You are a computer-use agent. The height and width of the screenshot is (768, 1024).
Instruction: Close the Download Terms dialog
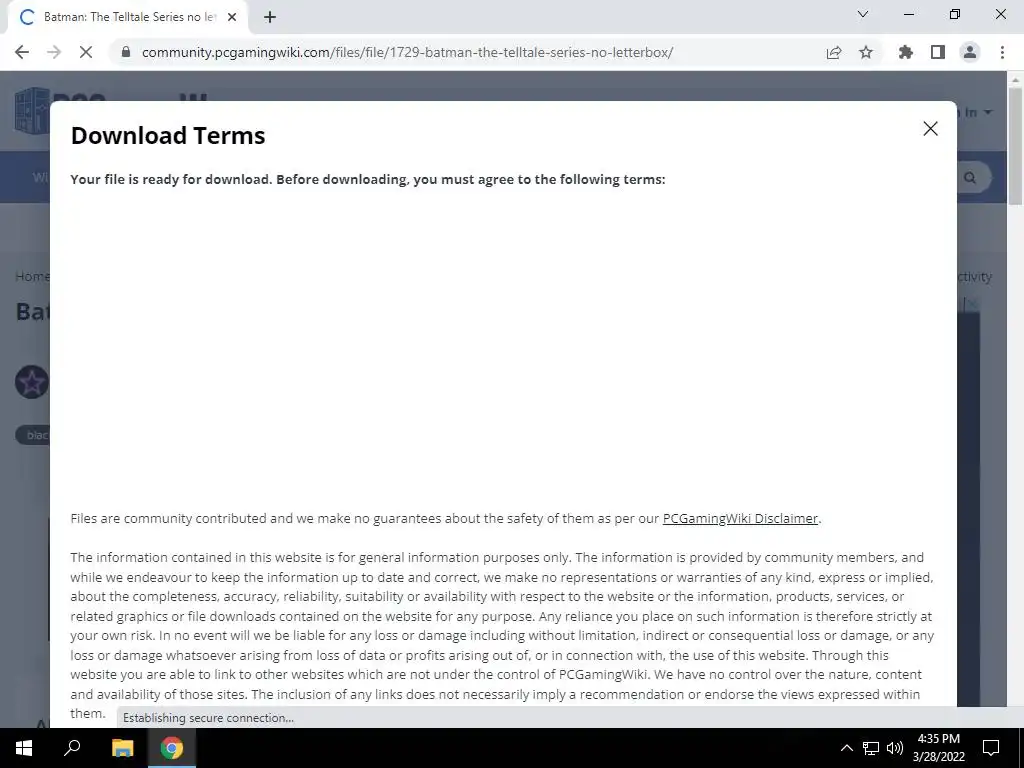[x=930, y=129]
